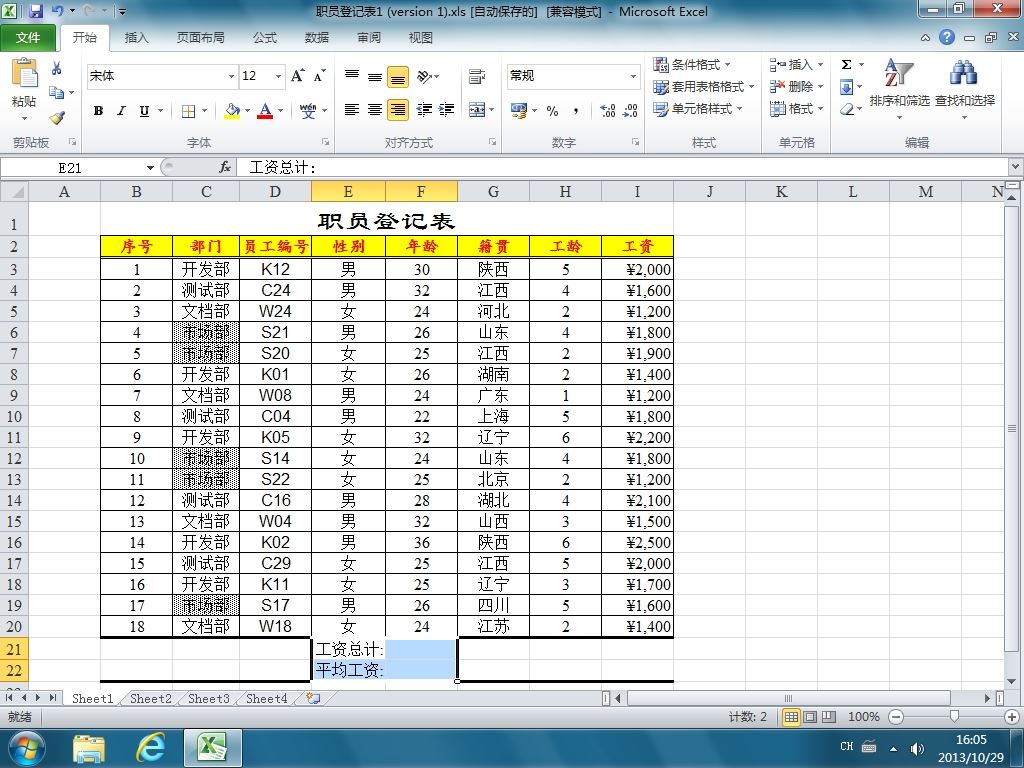This screenshot has width=1024, height=768.
Task: Click the zoom slider handle
Action: point(954,717)
